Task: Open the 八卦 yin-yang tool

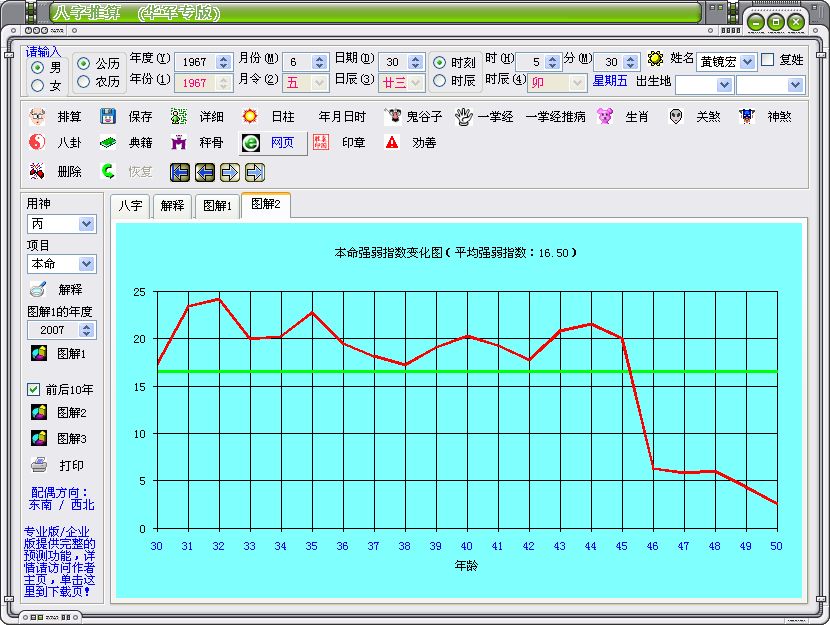Action: coord(39,143)
